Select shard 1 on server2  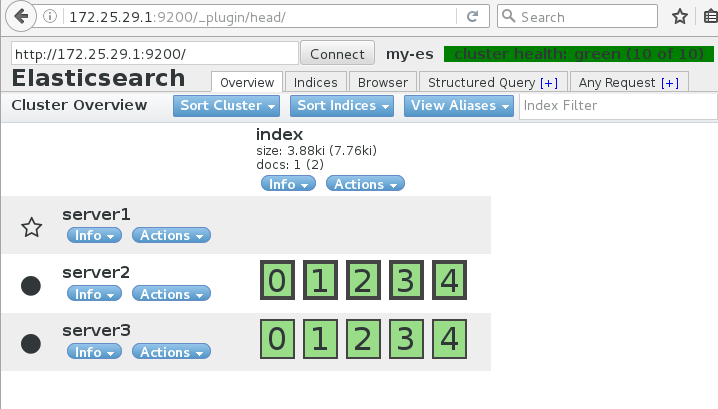point(321,280)
